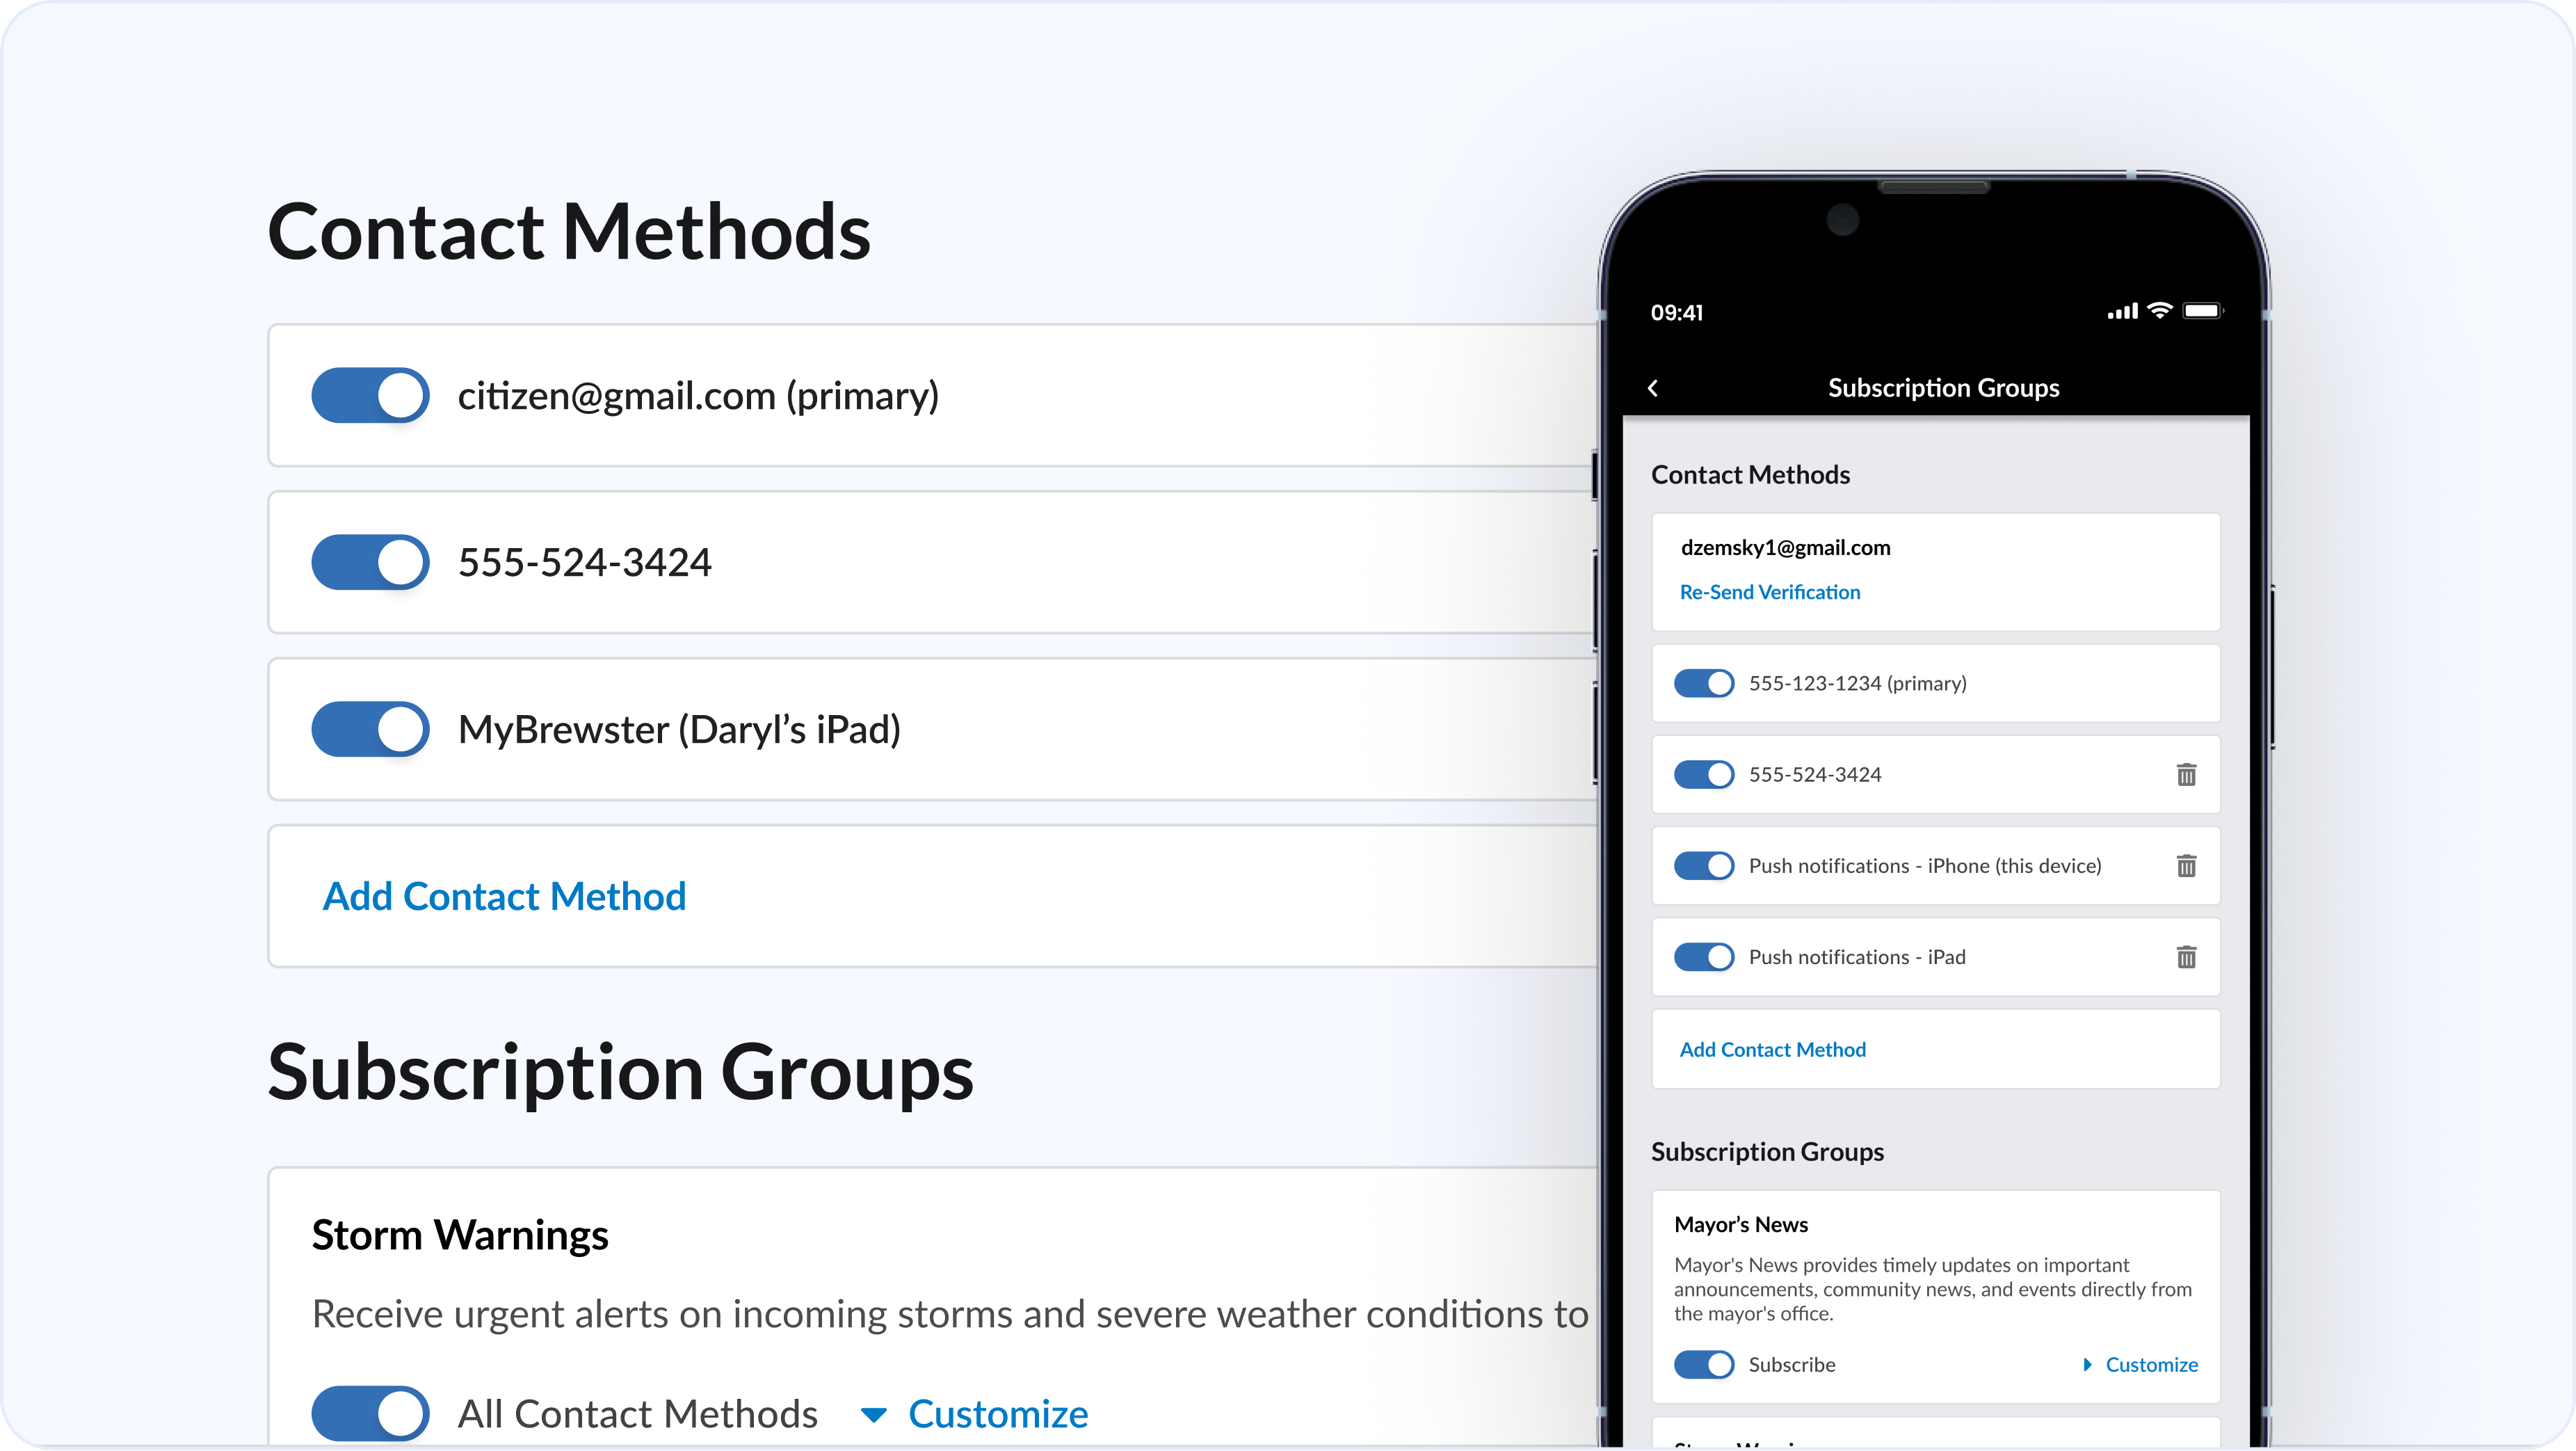
Task: Delete the iPad push notifications entry
Action: click(2186, 957)
